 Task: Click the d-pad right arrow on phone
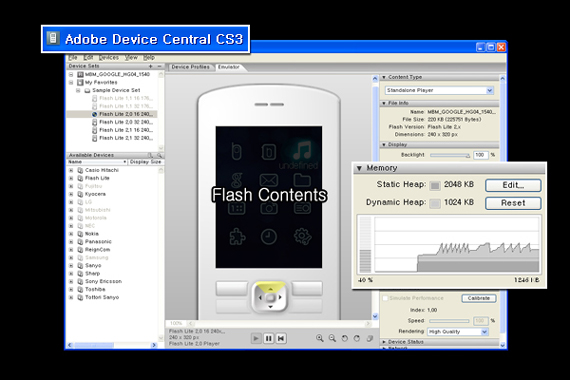click(280, 297)
